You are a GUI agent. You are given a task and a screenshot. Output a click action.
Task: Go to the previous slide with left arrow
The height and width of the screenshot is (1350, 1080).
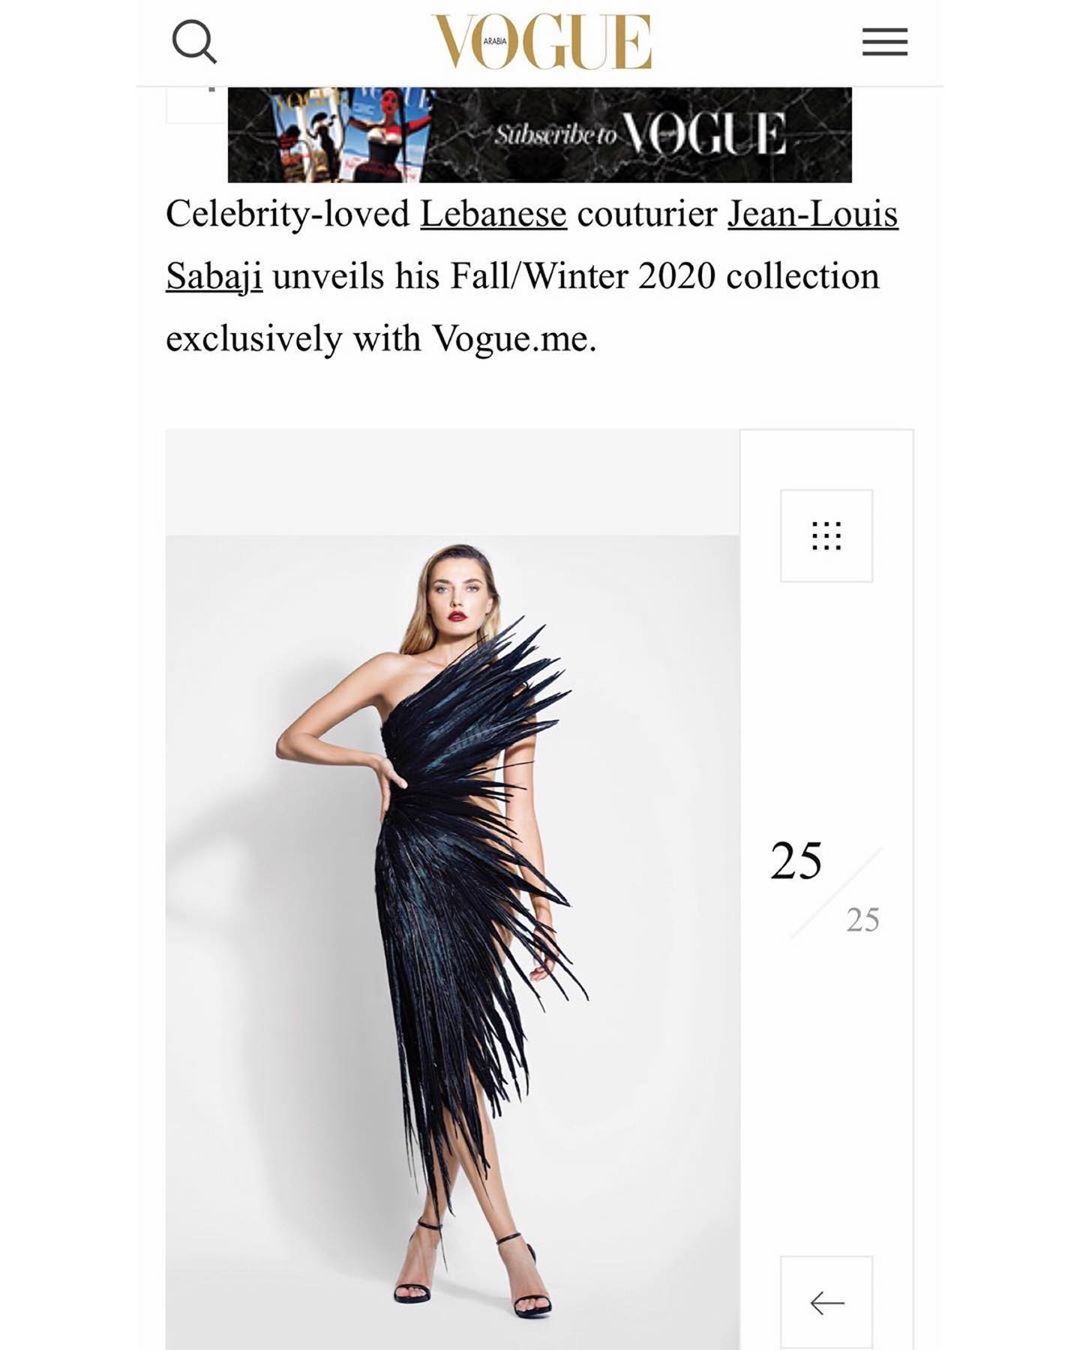[x=826, y=1302]
